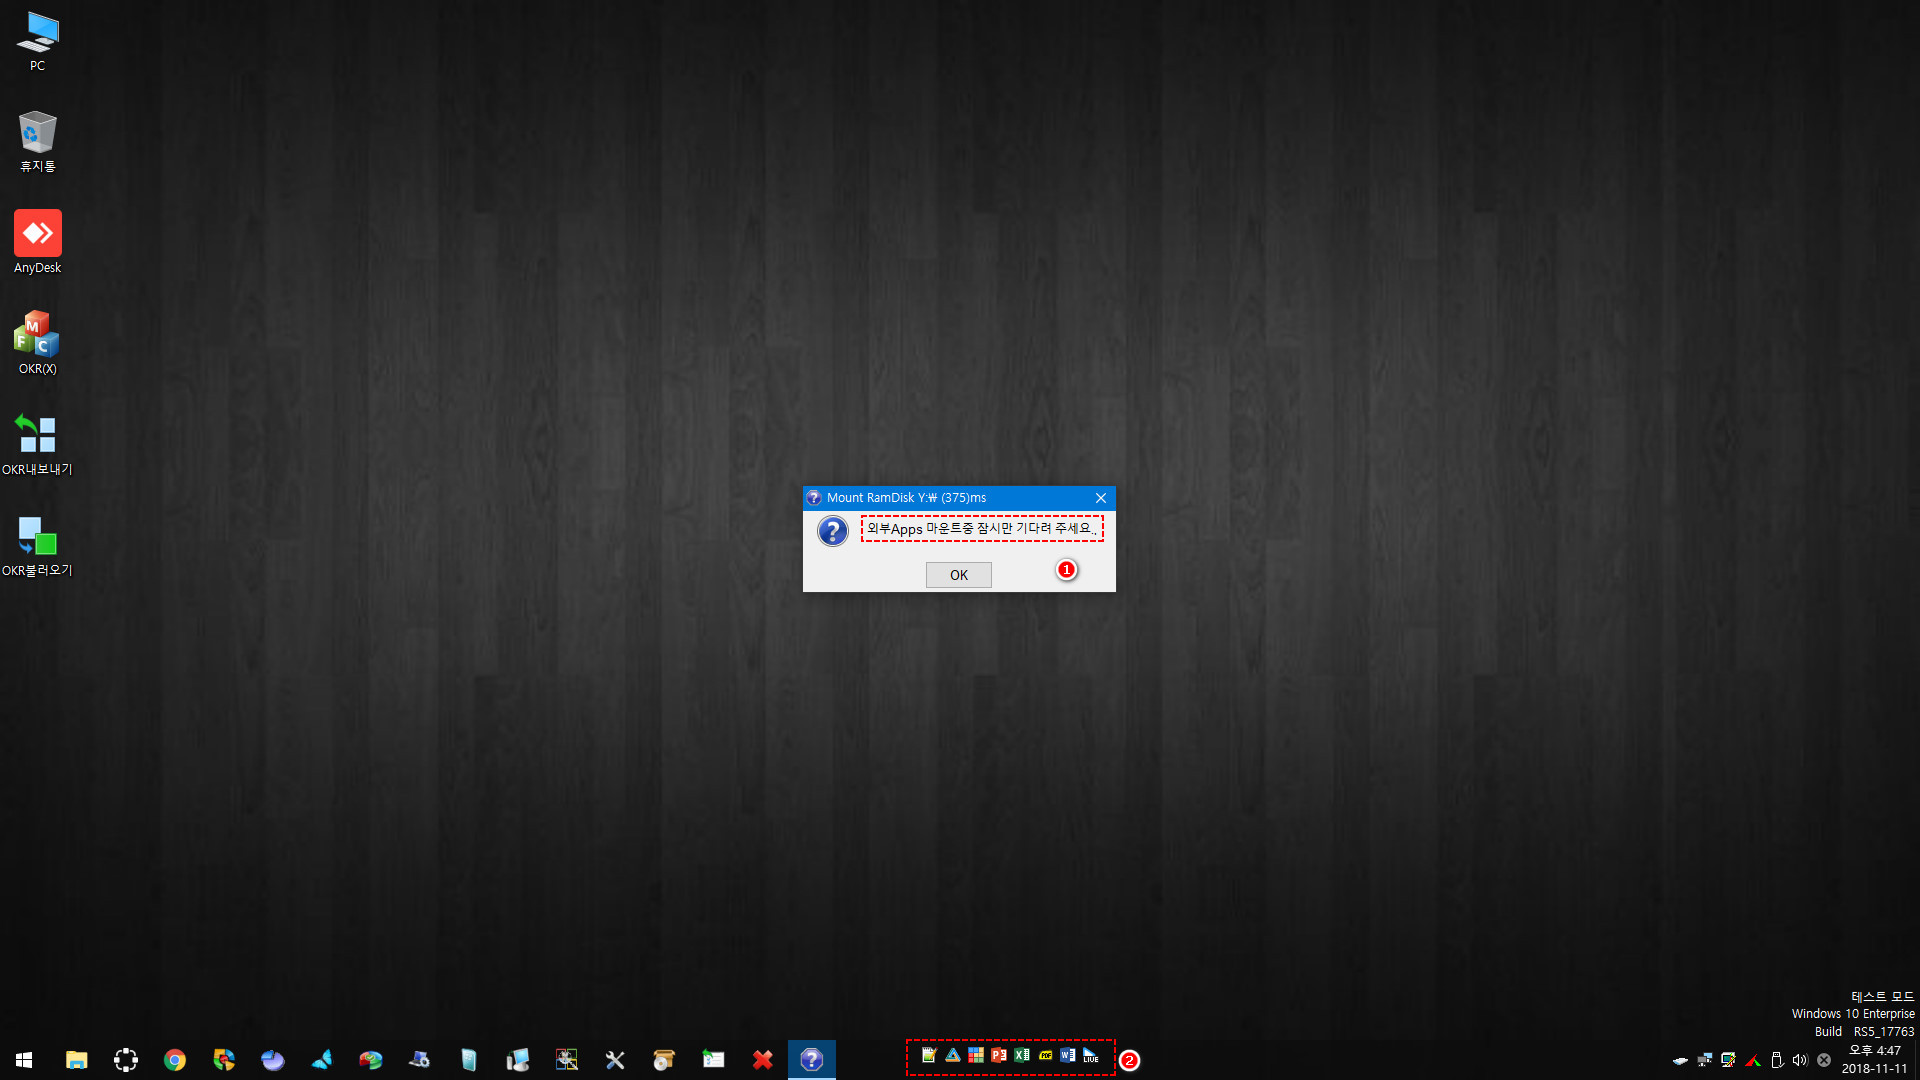This screenshot has height=1080, width=1920.
Task: Click the dialog message text about 외부Apps
Action: pyautogui.click(x=980, y=529)
